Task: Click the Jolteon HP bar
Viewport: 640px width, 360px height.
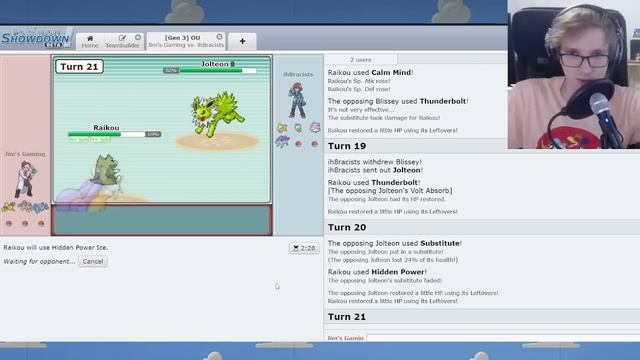Action: click(x=218, y=71)
